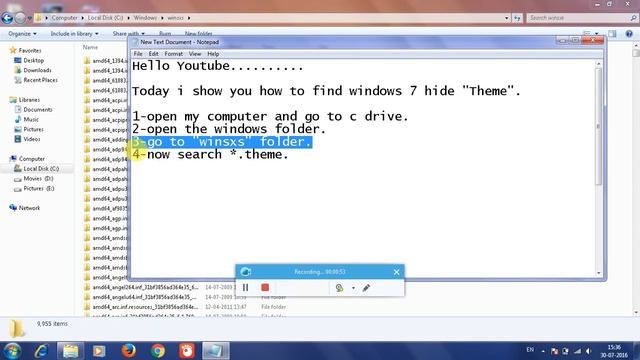Open the zoom tool on the recorder toolbar
Screen dimensions: 640x360
pos(339,288)
